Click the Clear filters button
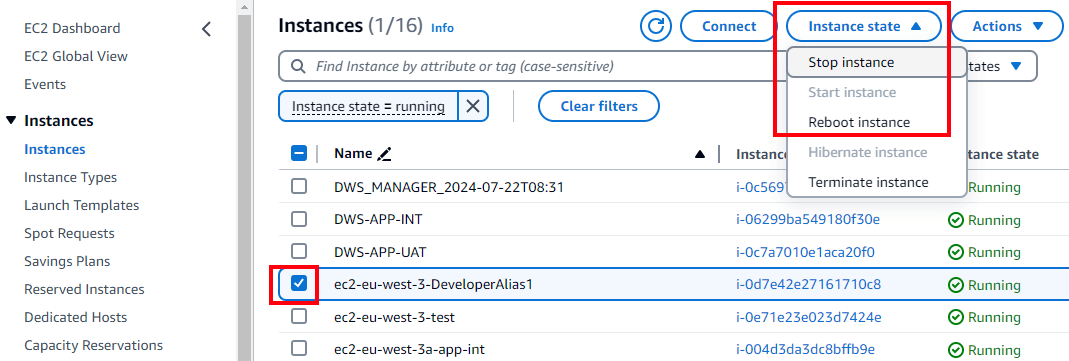The image size is (1069, 361). pyautogui.click(x=599, y=106)
